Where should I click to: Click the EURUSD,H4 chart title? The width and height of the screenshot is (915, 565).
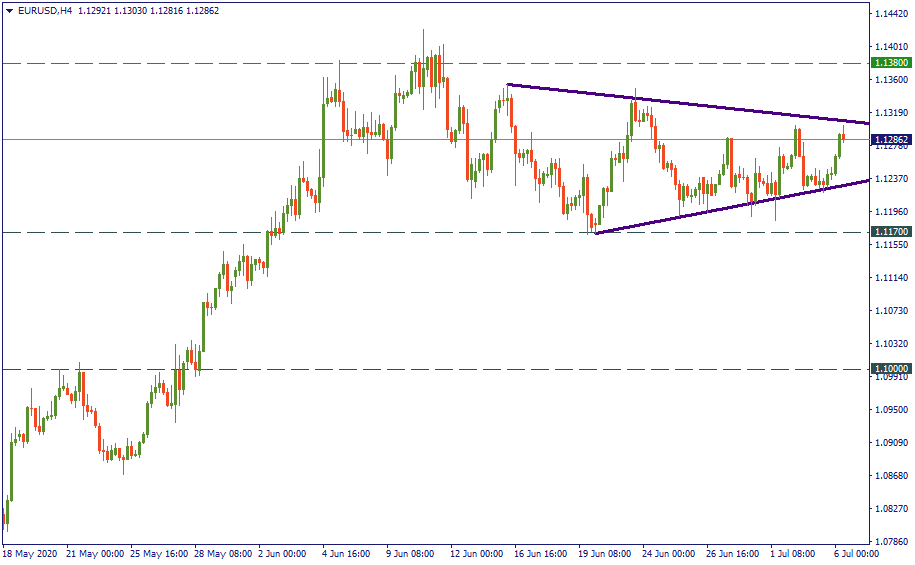coord(46,11)
